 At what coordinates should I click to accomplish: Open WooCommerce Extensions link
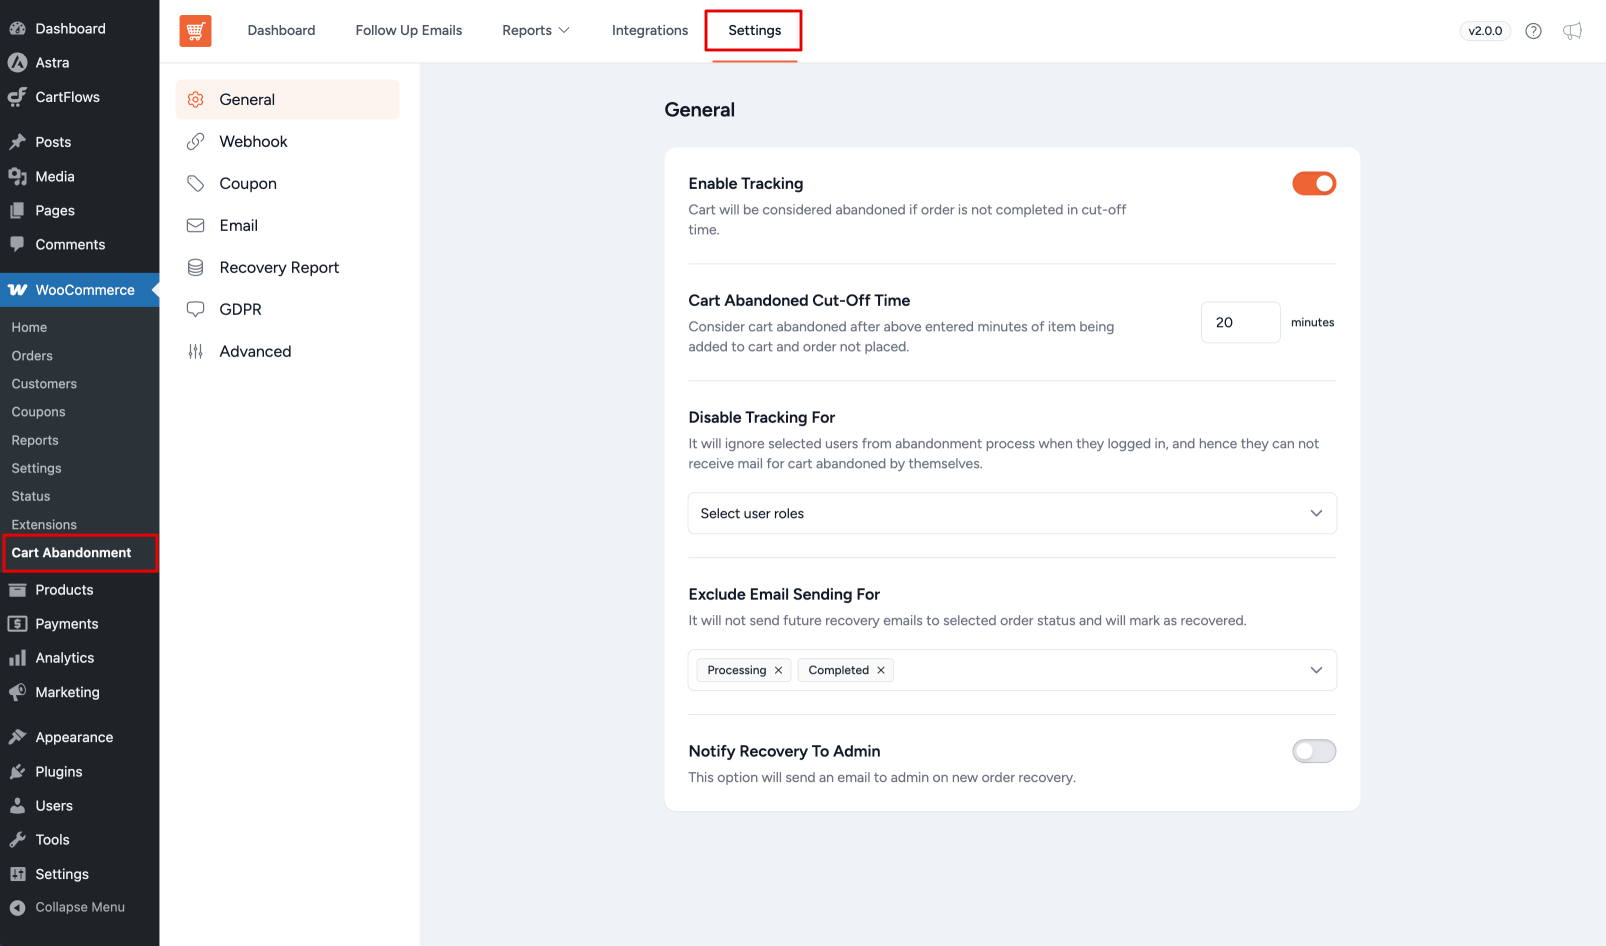coord(44,525)
